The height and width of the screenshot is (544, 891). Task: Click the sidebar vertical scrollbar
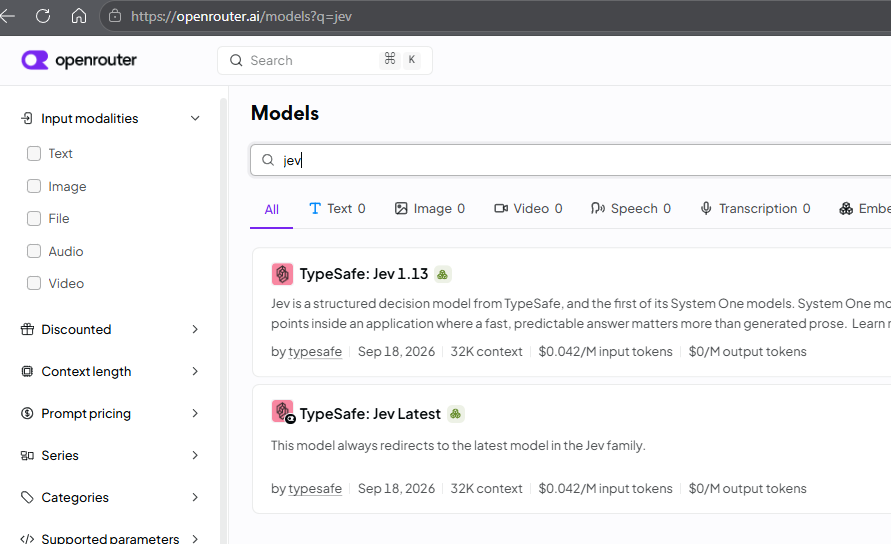(223, 318)
